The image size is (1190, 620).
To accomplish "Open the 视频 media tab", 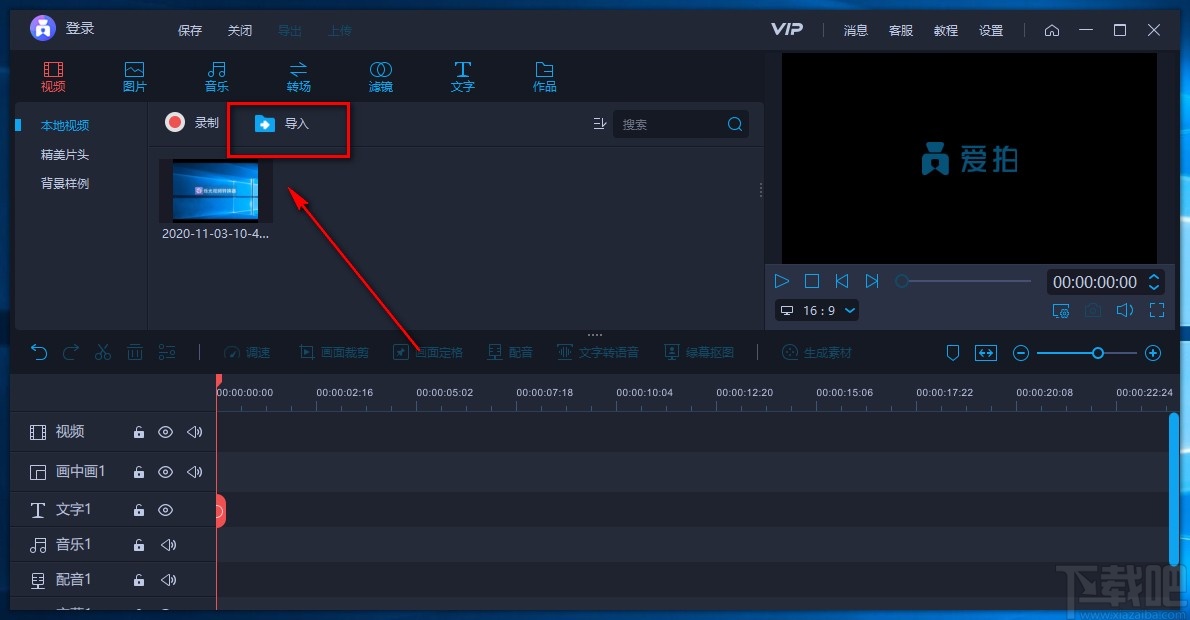I will [x=53, y=77].
